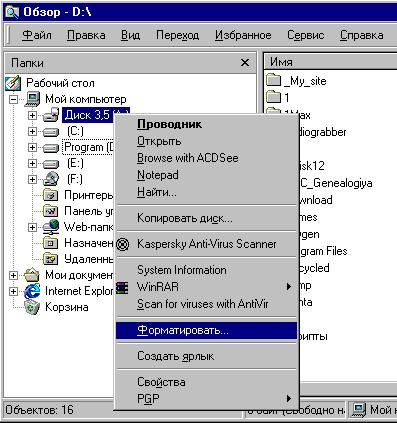397x423 pixels.
Task: Select System Information entry
Action: click(x=206, y=270)
